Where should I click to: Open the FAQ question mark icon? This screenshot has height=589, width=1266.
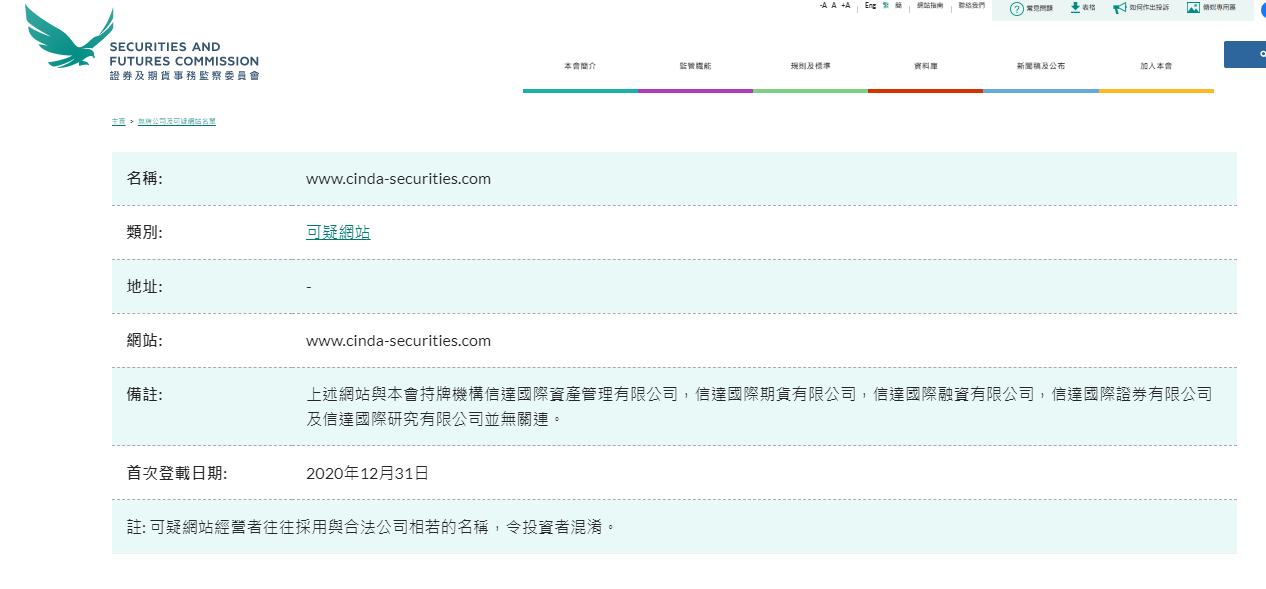(x=1016, y=8)
